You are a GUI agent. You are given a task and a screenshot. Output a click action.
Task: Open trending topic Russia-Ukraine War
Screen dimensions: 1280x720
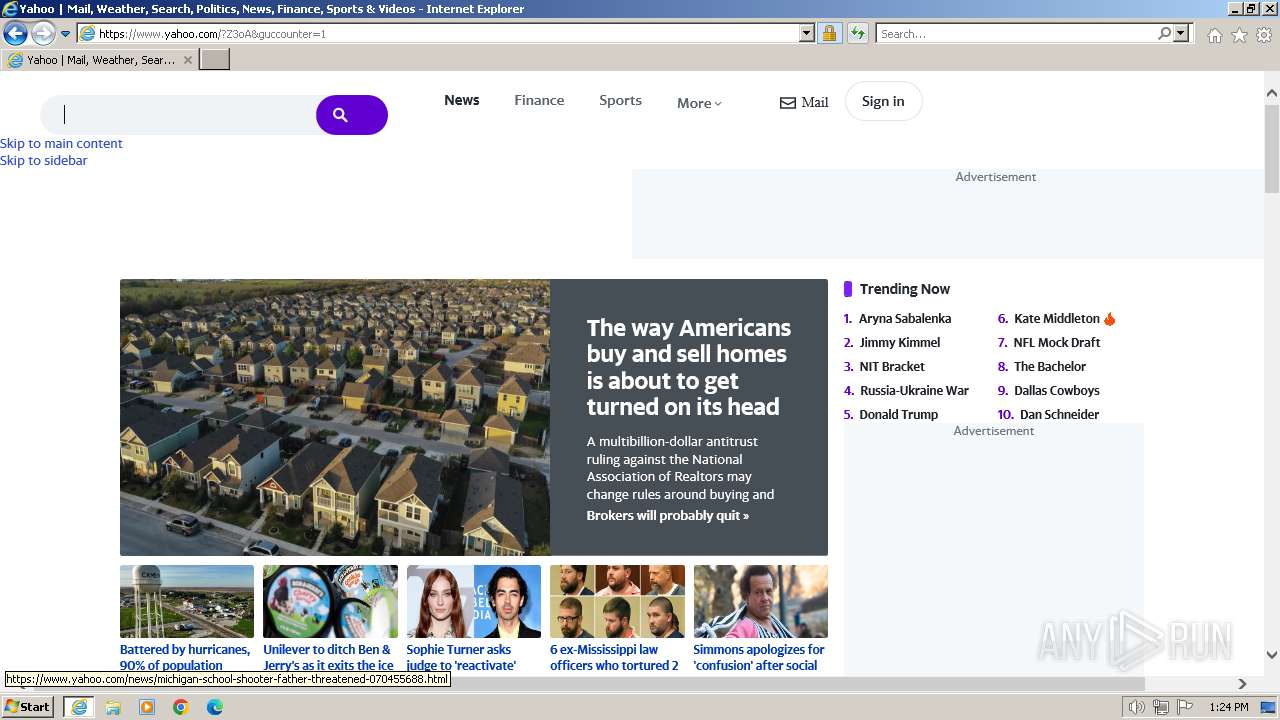coord(914,391)
